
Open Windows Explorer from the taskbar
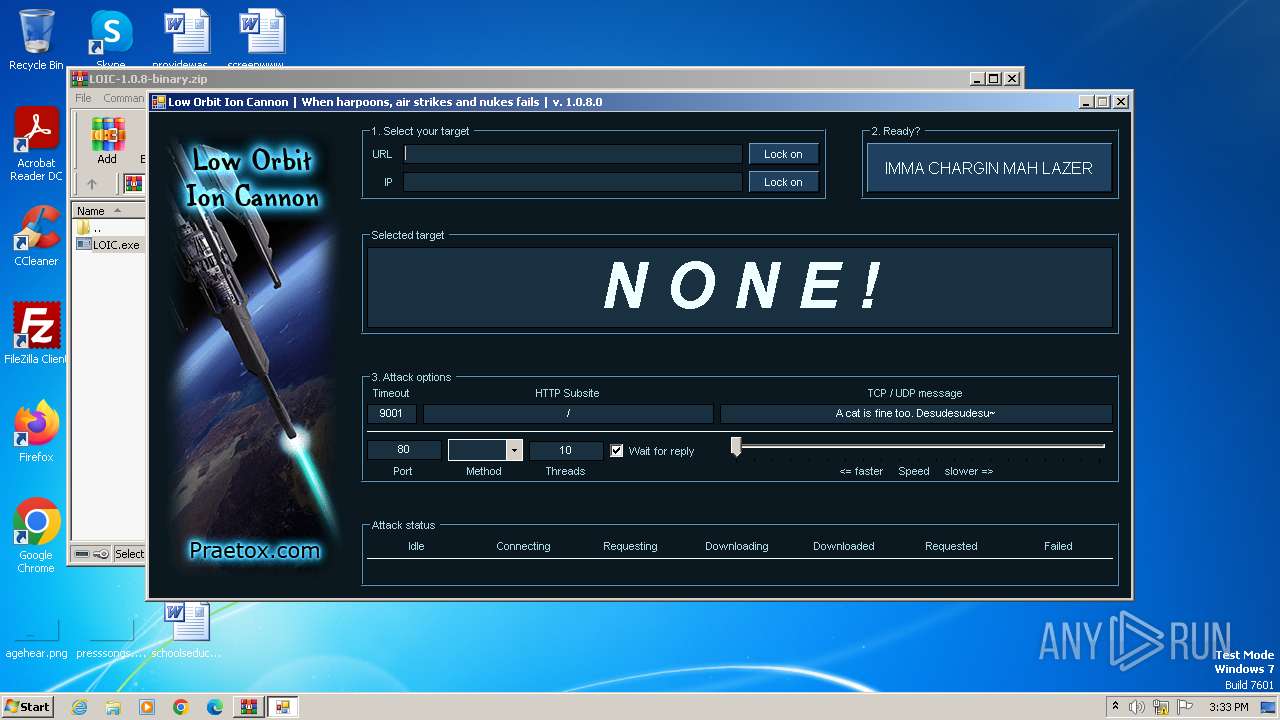pos(113,707)
